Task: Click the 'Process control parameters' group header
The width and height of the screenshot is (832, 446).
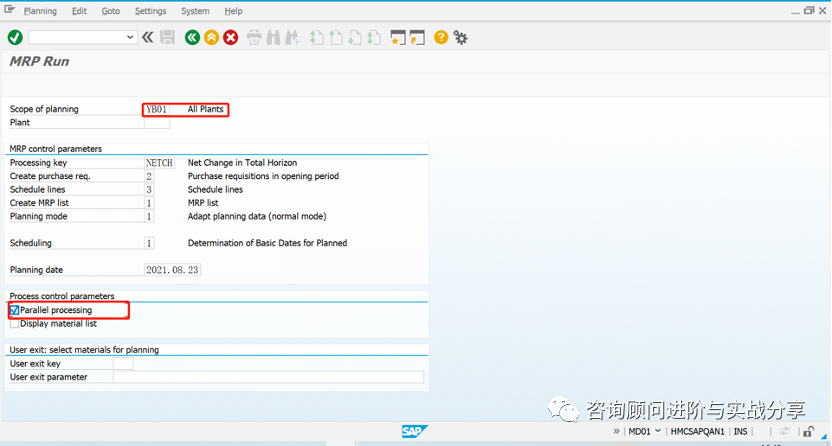Action: (x=62, y=296)
